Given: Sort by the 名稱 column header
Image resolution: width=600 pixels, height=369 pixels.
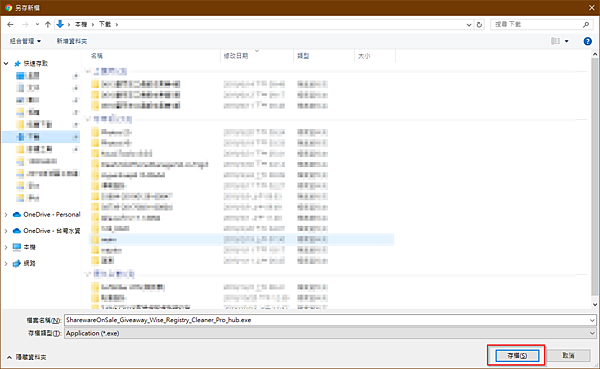Looking at the screenshot, I should click(96, 56).
